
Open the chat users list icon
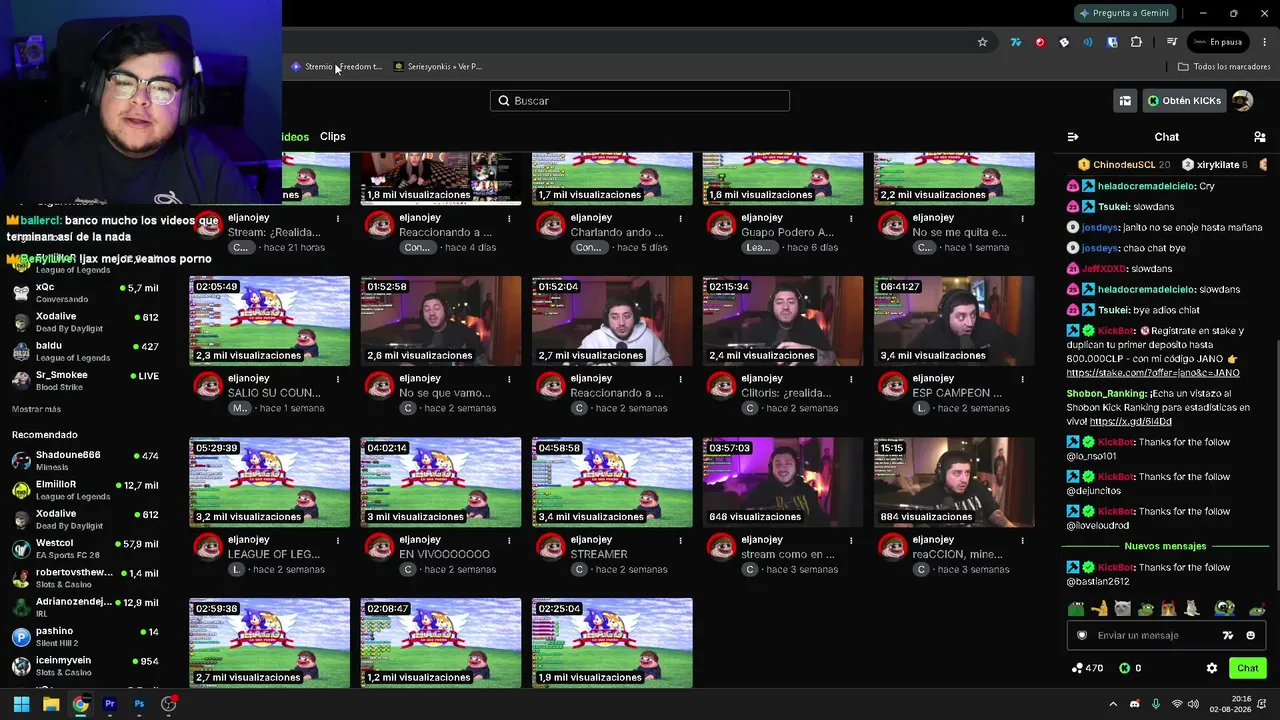[x=1259, y=137]
